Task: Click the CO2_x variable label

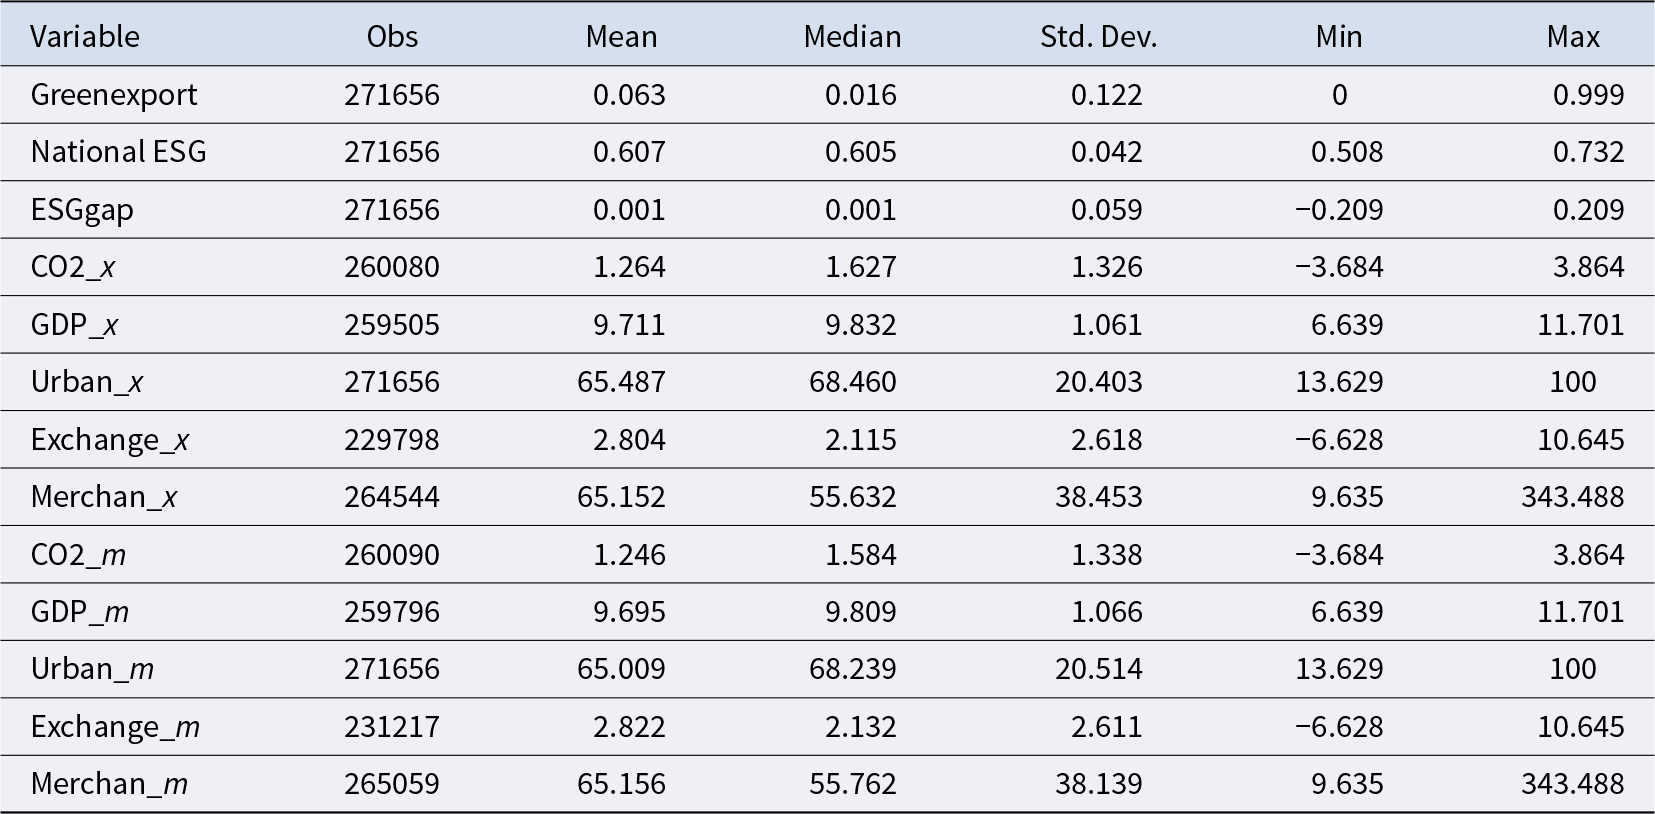Action: coord(73,267)
